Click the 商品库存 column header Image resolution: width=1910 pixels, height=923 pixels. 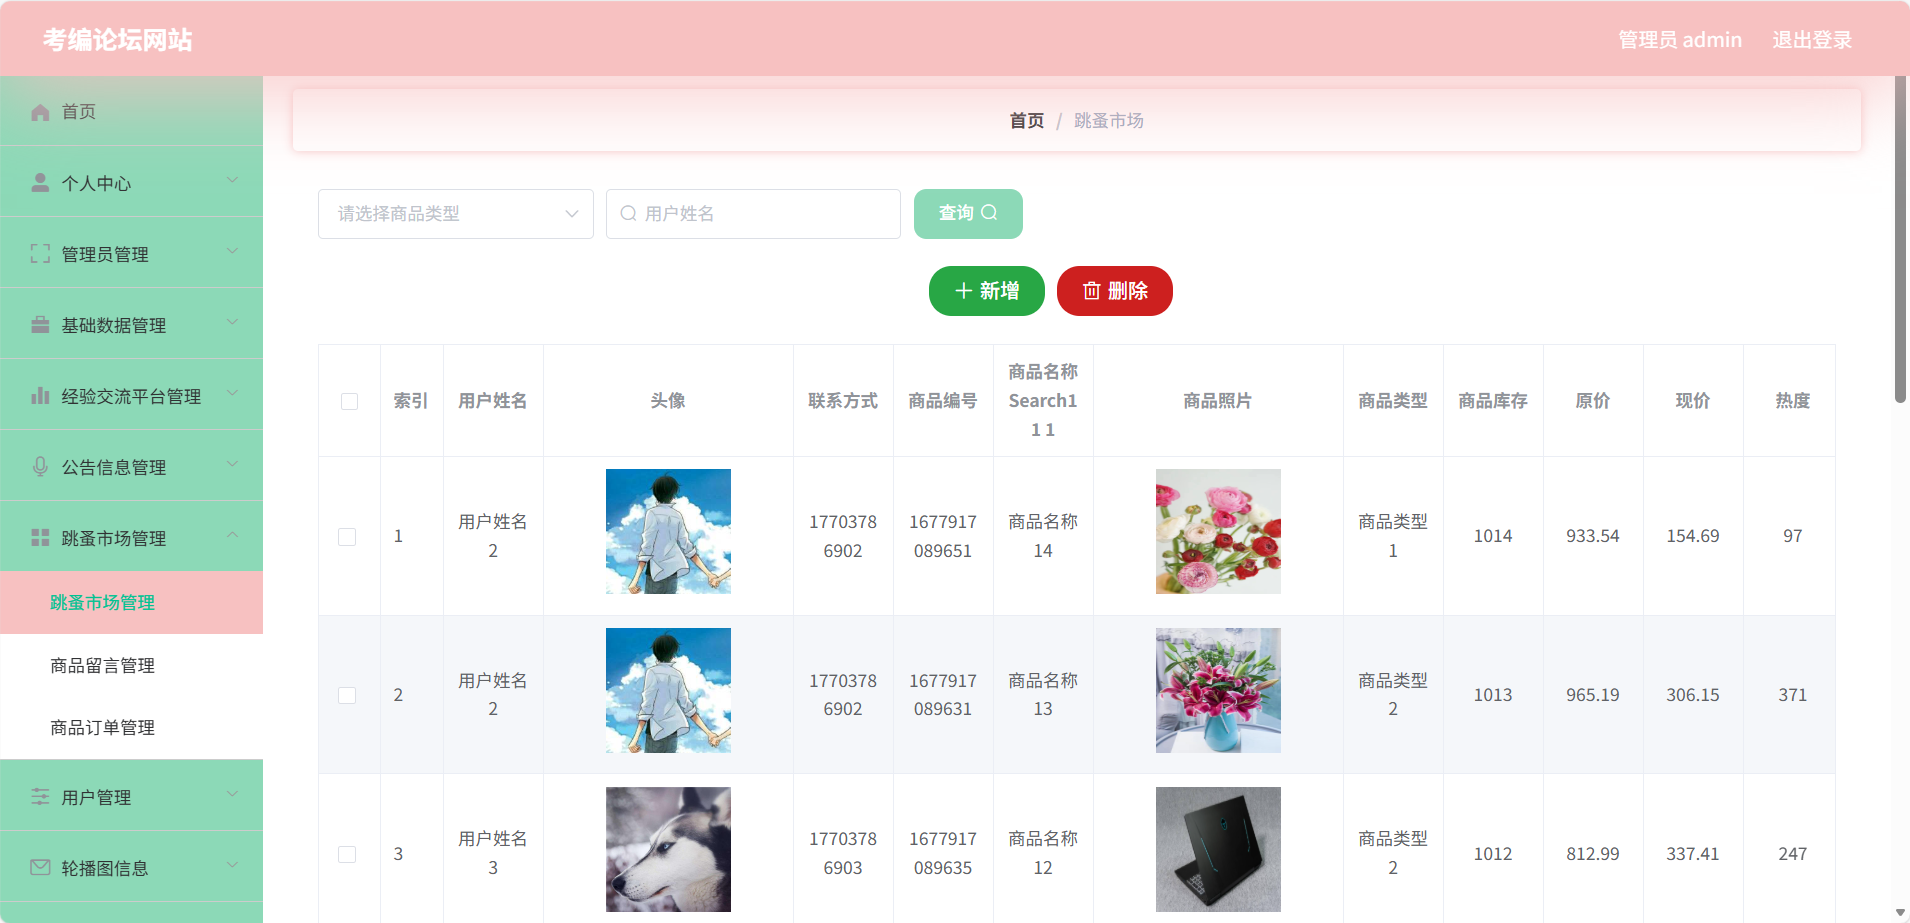pyautogui.click(x=1493, y=401)
